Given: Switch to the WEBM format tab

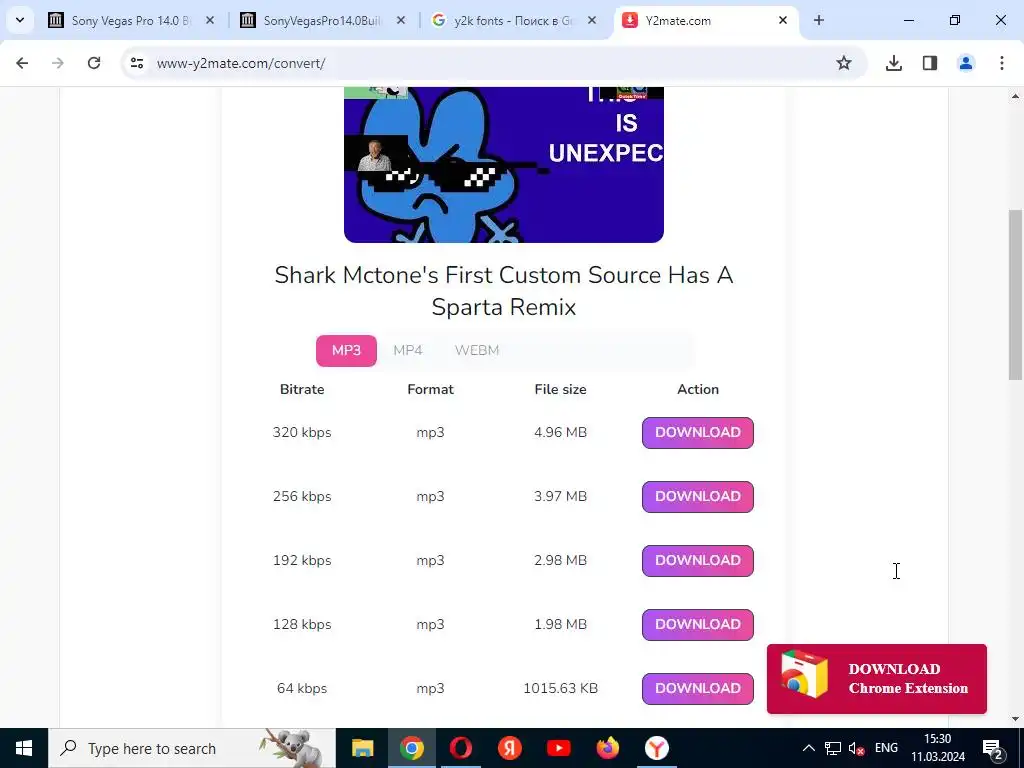Looking at the screenshot, I should pyautogui.click(x=477, y=351).
